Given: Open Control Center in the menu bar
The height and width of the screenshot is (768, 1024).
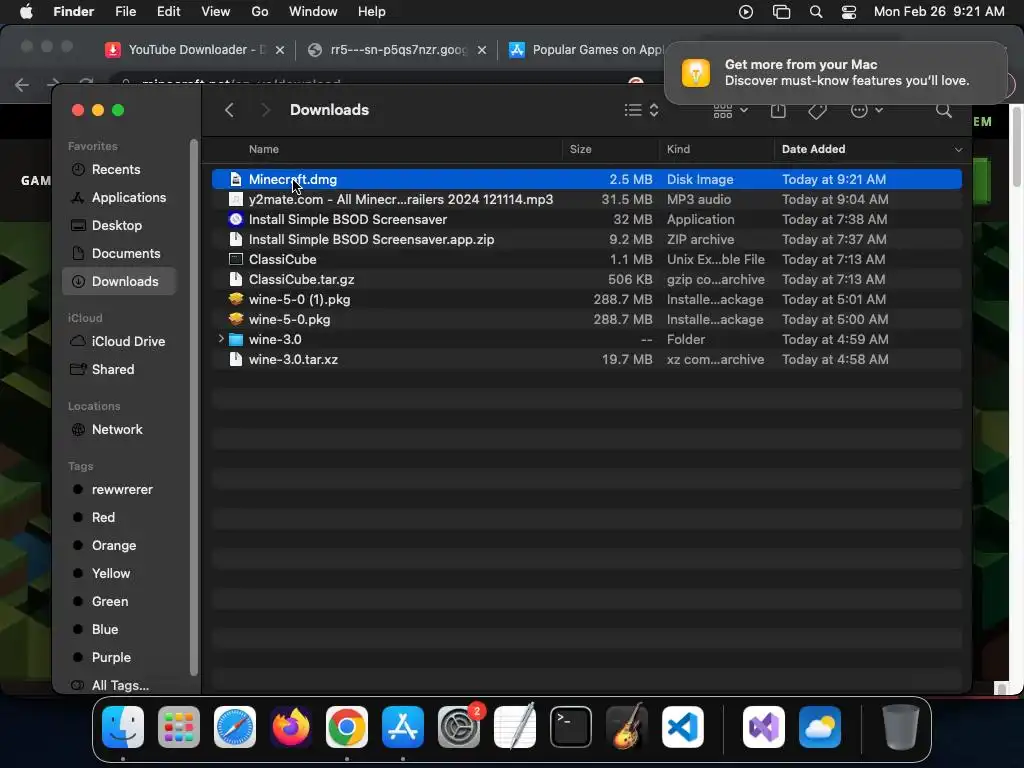Looking at the screenshot, I should 849,12.
